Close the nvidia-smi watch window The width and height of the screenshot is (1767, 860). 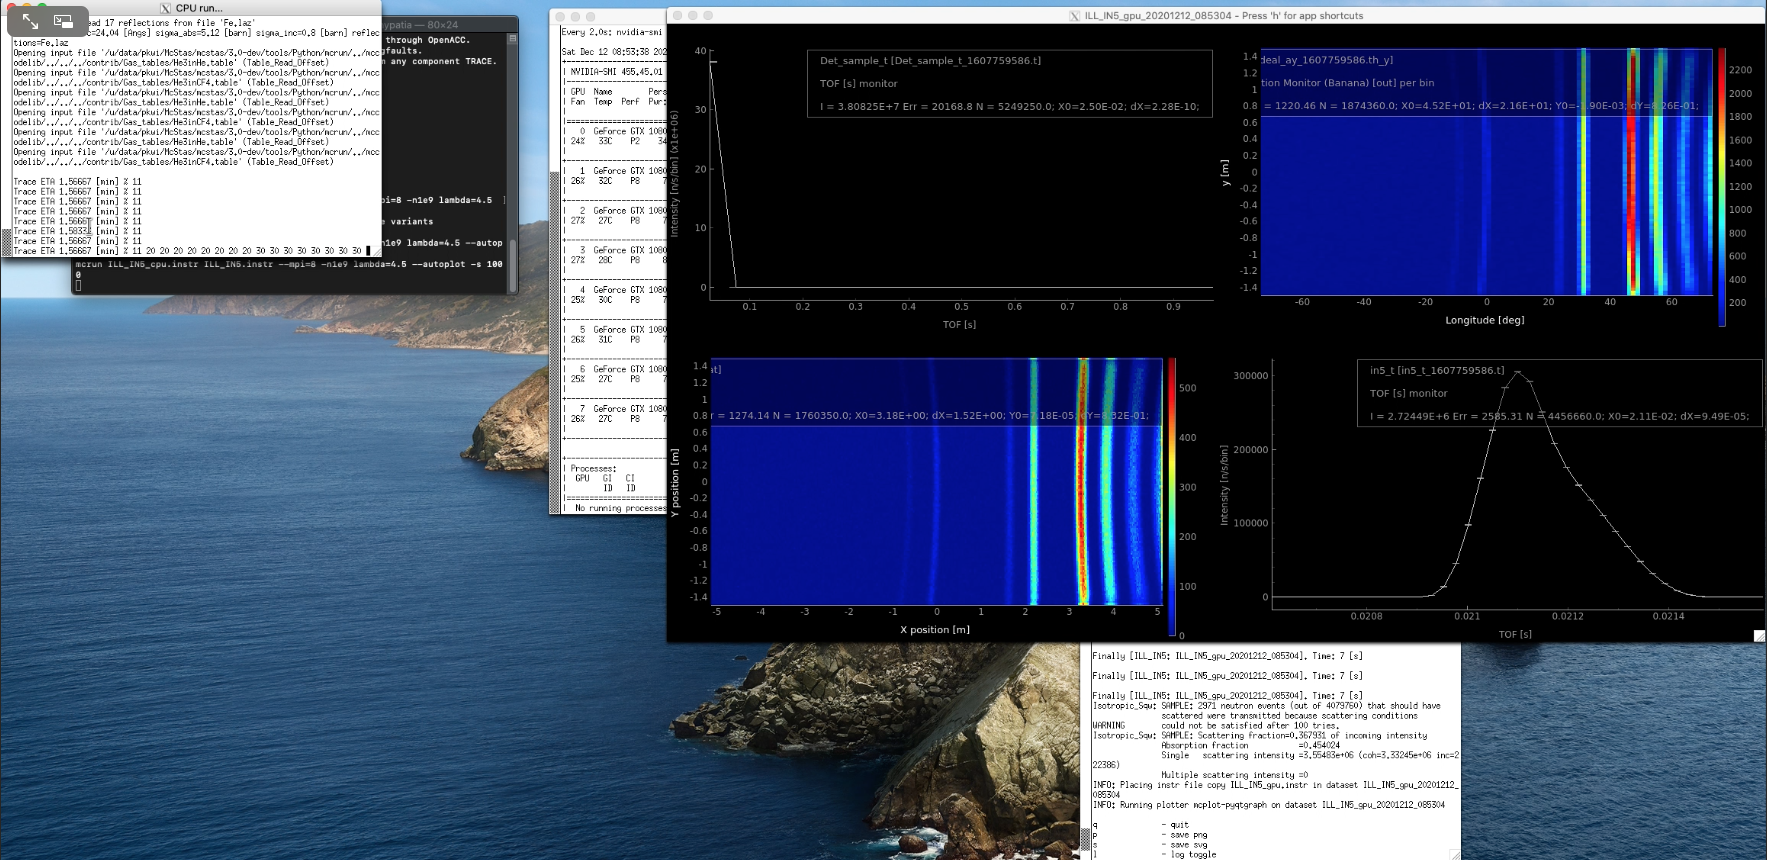click(560, 17)
